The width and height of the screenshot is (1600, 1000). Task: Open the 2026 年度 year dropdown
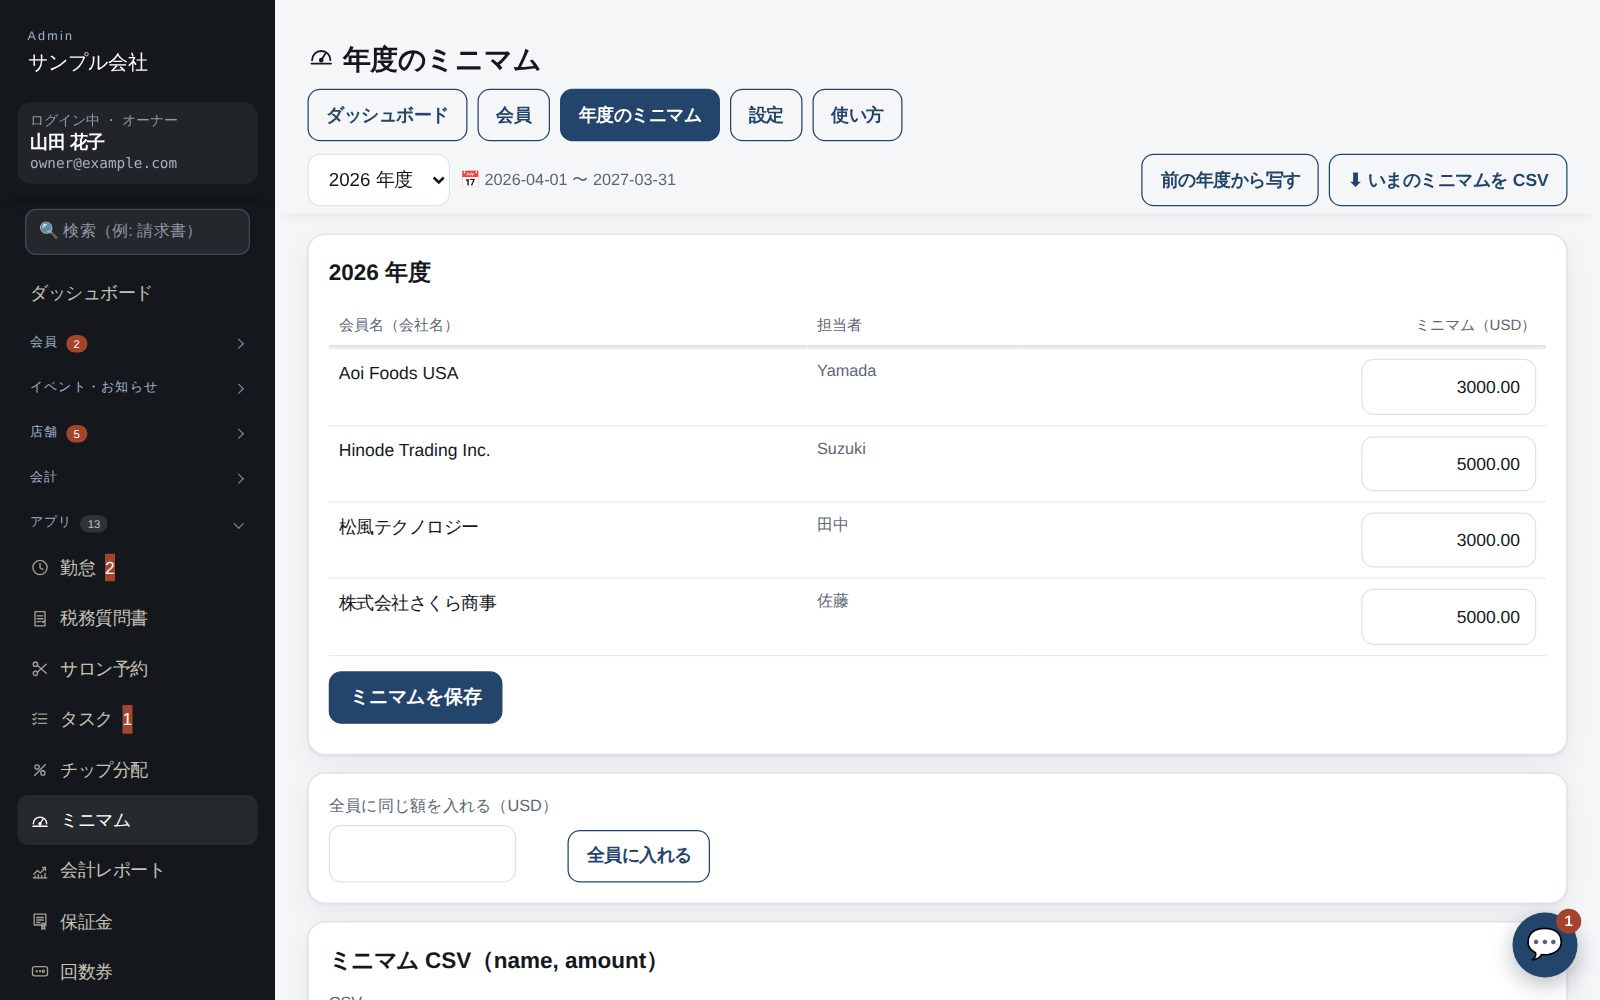pos(379,180)
